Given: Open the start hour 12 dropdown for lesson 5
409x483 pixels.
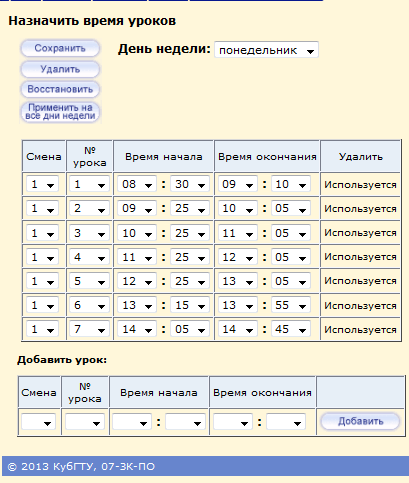Looking at the screenshot, I should (137, 281).
